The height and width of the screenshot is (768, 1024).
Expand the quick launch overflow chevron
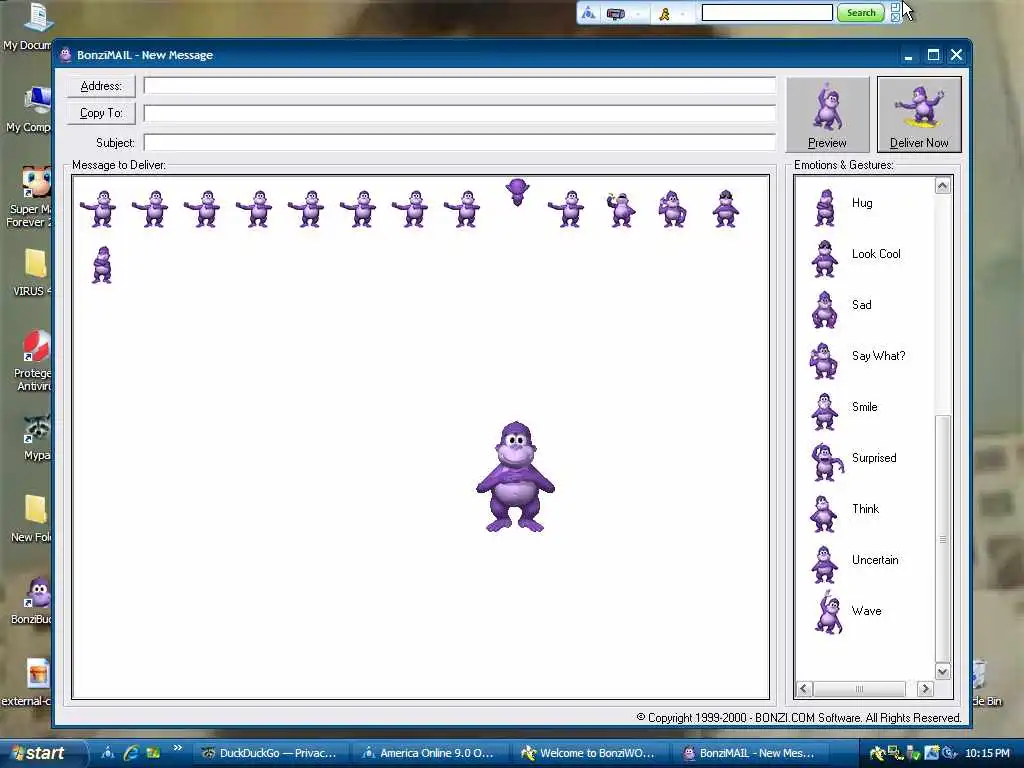(178, 748)
